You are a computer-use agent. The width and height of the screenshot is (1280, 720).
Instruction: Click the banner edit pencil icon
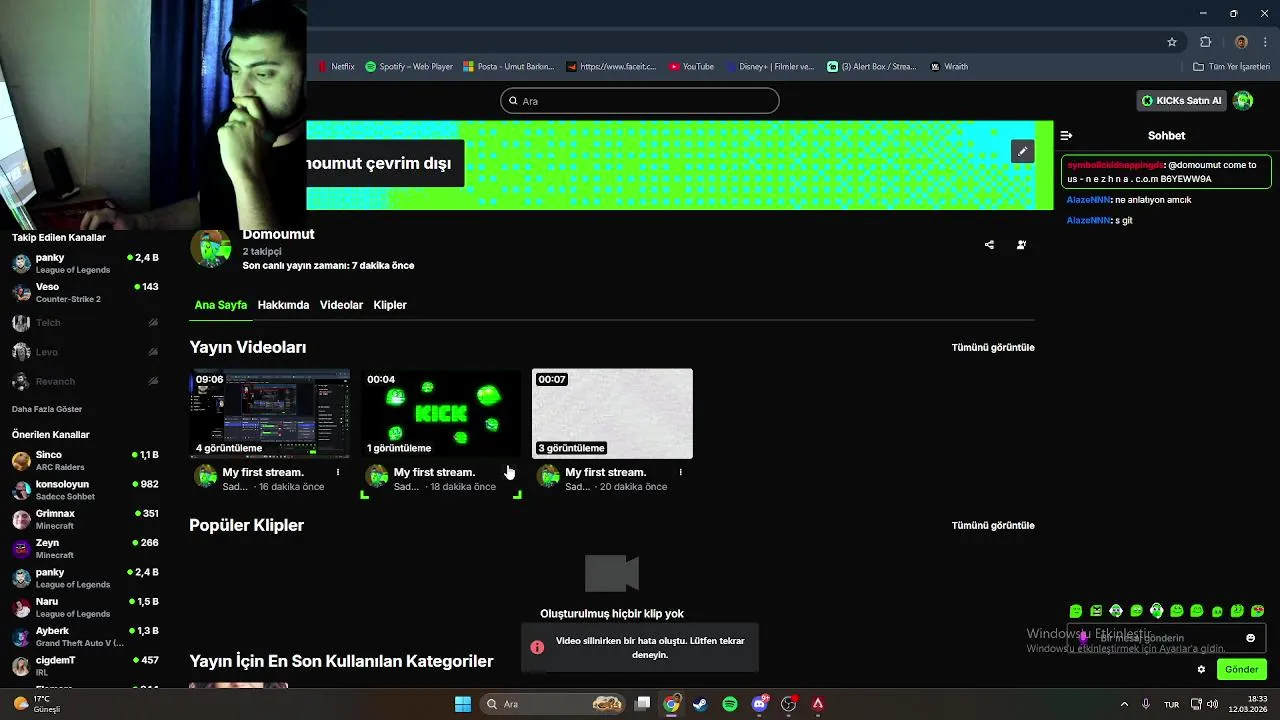[1022, 151]
